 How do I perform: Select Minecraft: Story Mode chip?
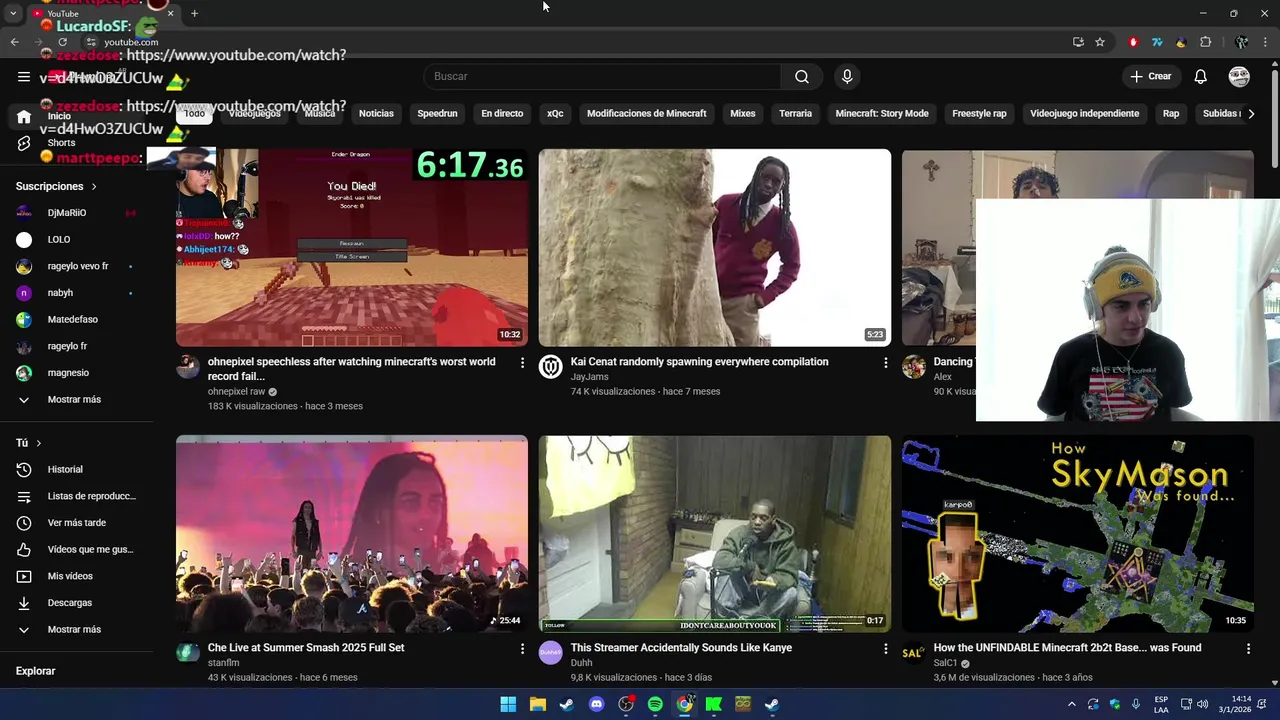click(882, 113)
